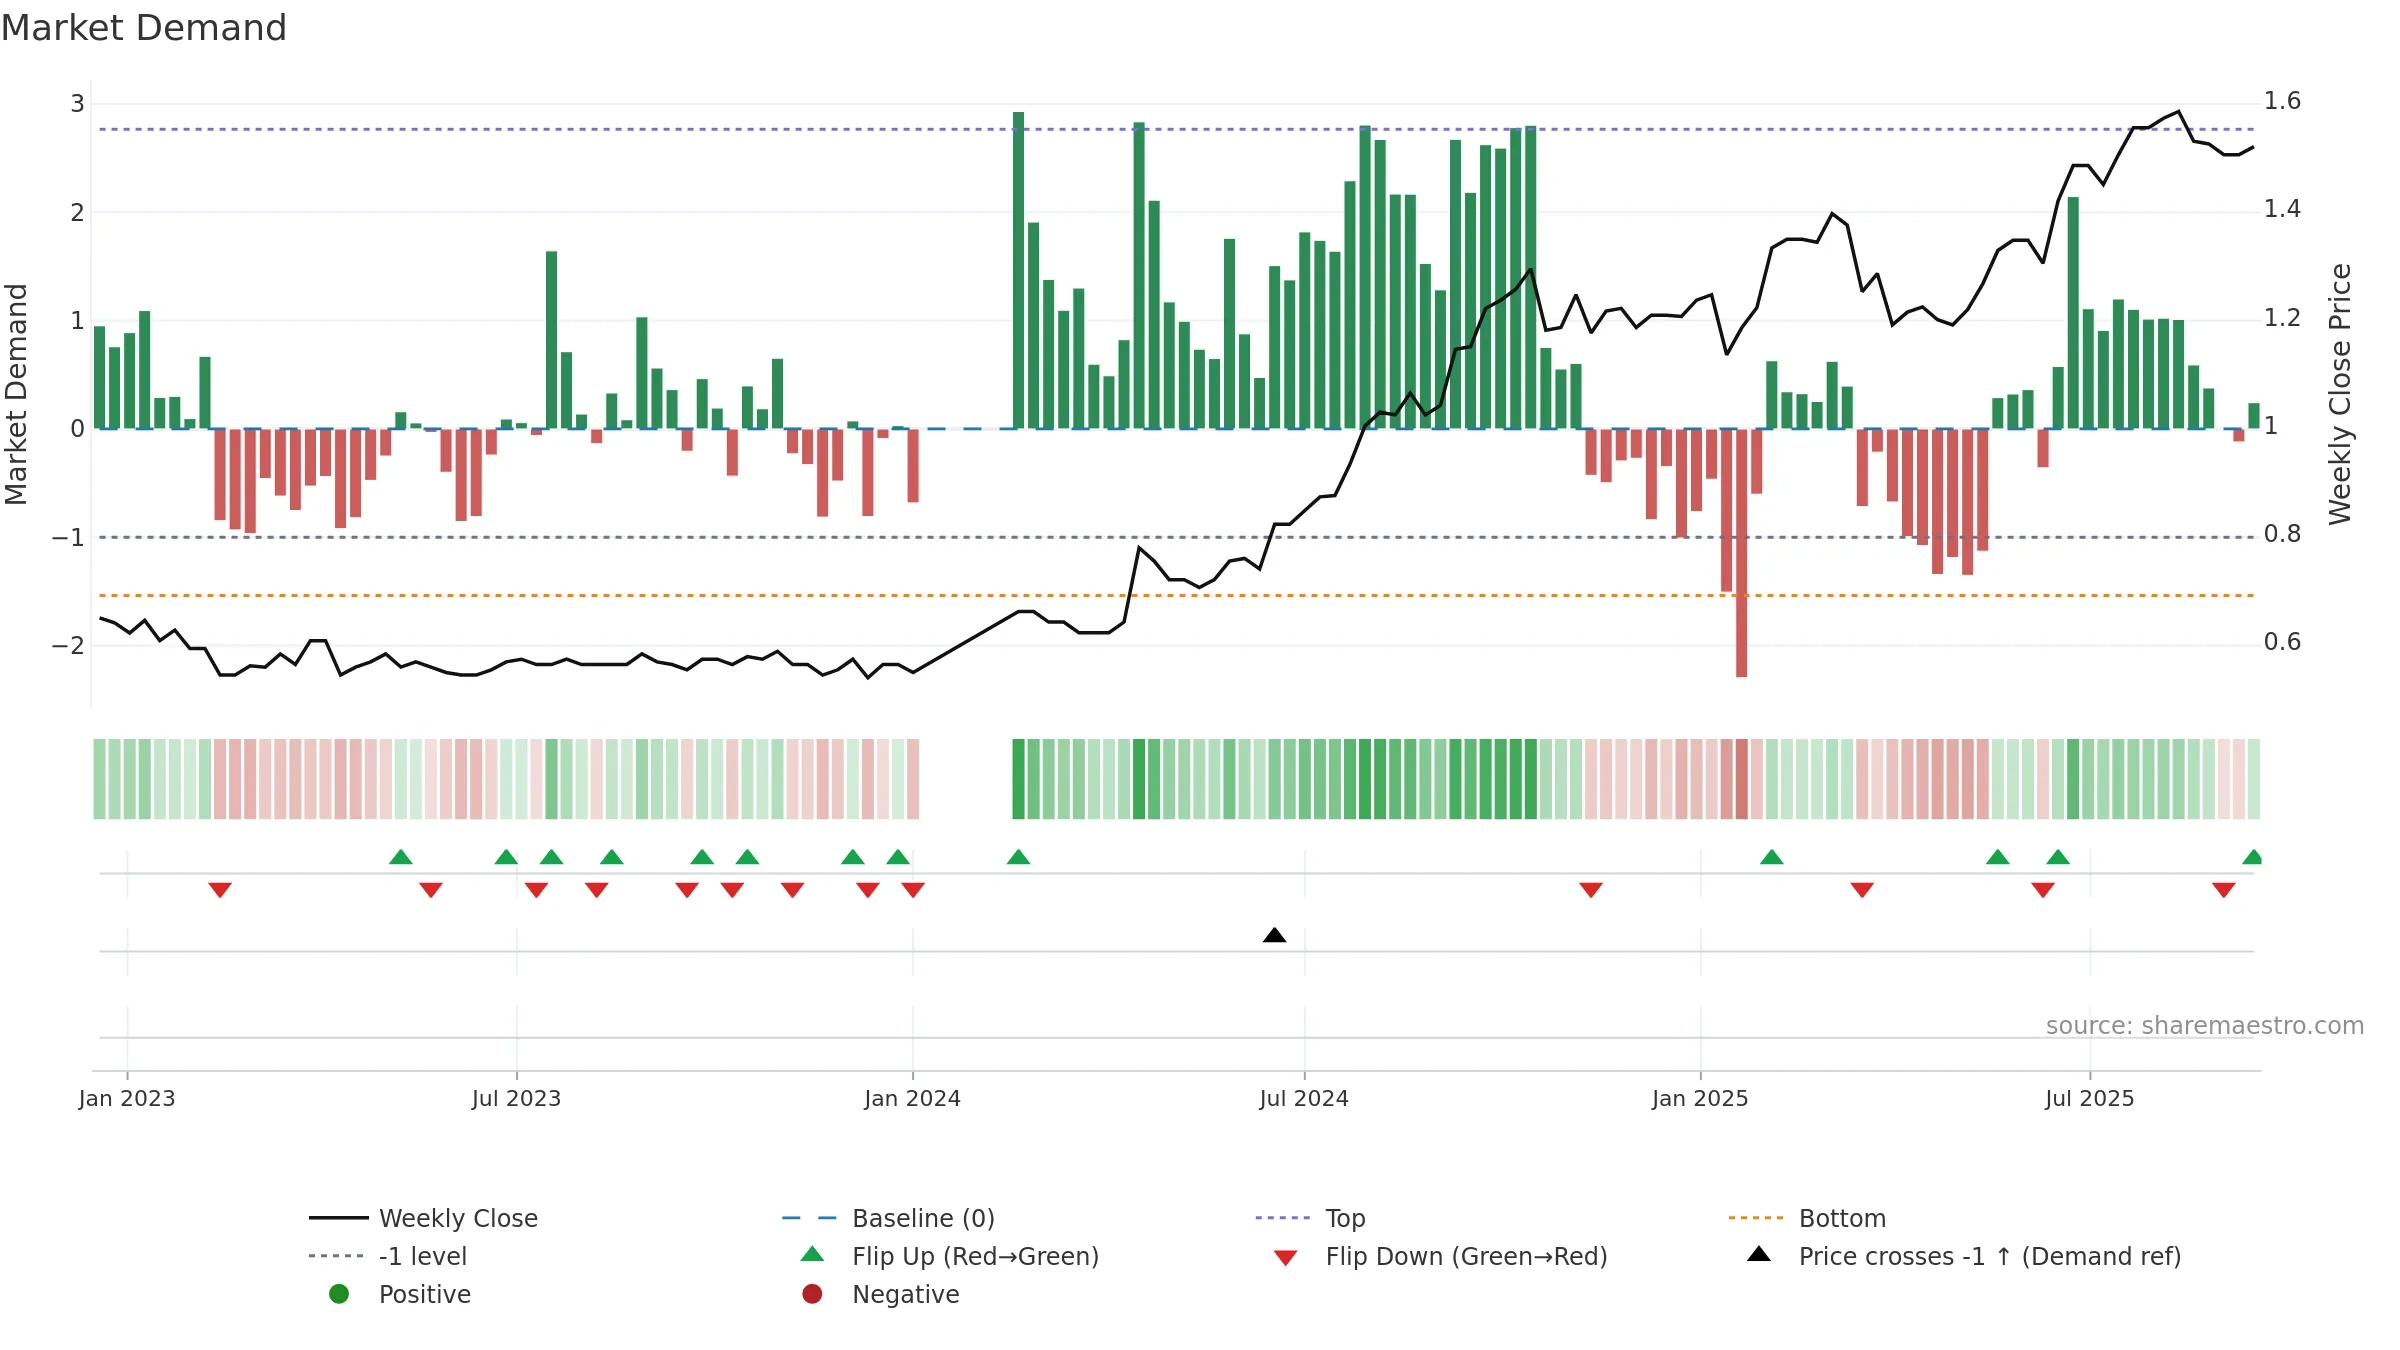Image resolution: width=2400 pixels, height=1350 pixels.
Task: Click the black Price crosses -1 legend triangle
Action: click(x=1759, y=1254)
